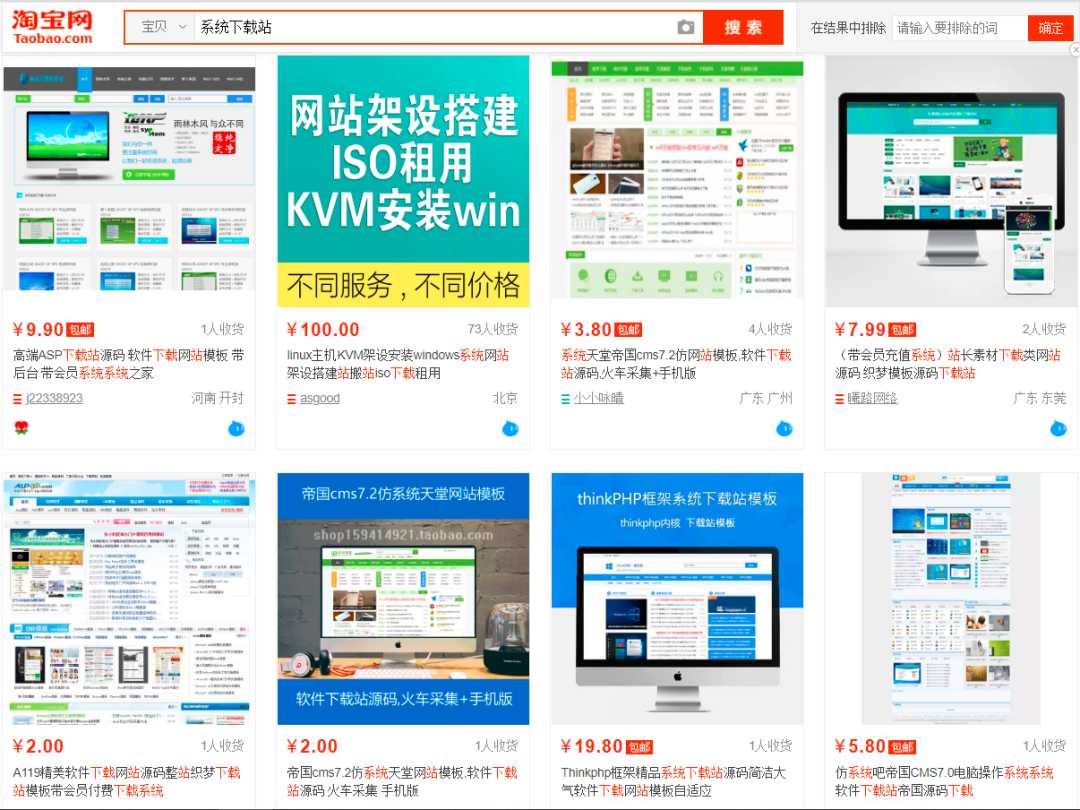Open the linux主机KVM架设 product title
Screen dimensions: 1080x810
[397, 364]
